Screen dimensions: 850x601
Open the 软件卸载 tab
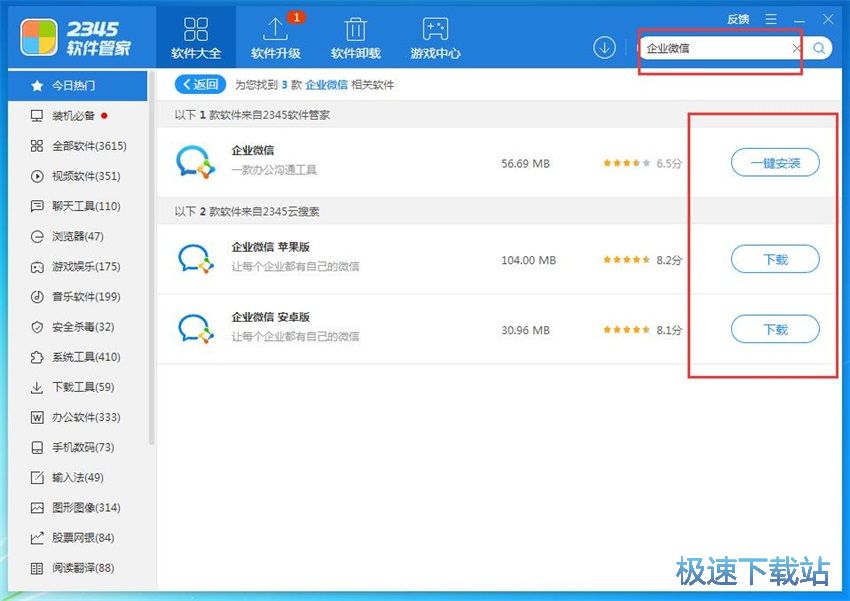pyautogui.click(x=356, y=37)
